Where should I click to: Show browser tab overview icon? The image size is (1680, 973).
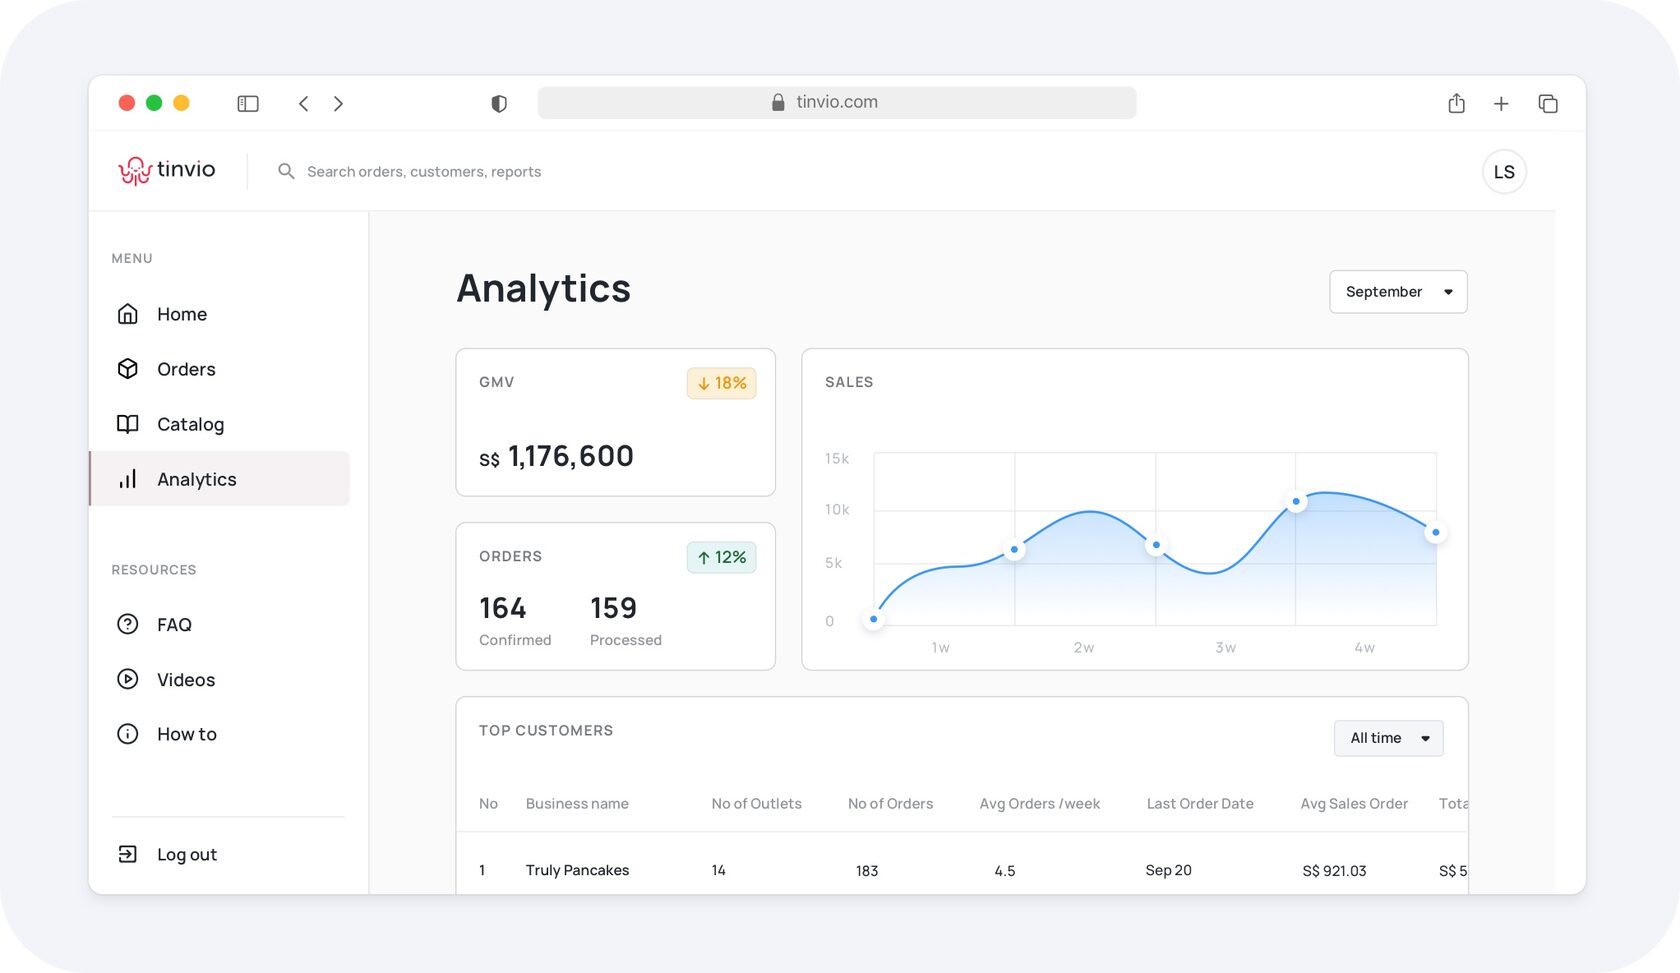(1547, 104)
